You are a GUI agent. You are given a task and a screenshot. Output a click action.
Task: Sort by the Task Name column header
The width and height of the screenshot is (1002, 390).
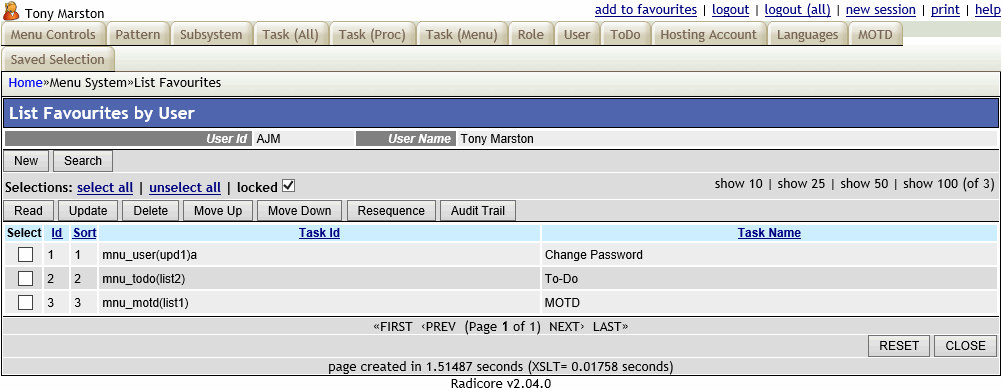pyautogui.click(x=769, y=233)
